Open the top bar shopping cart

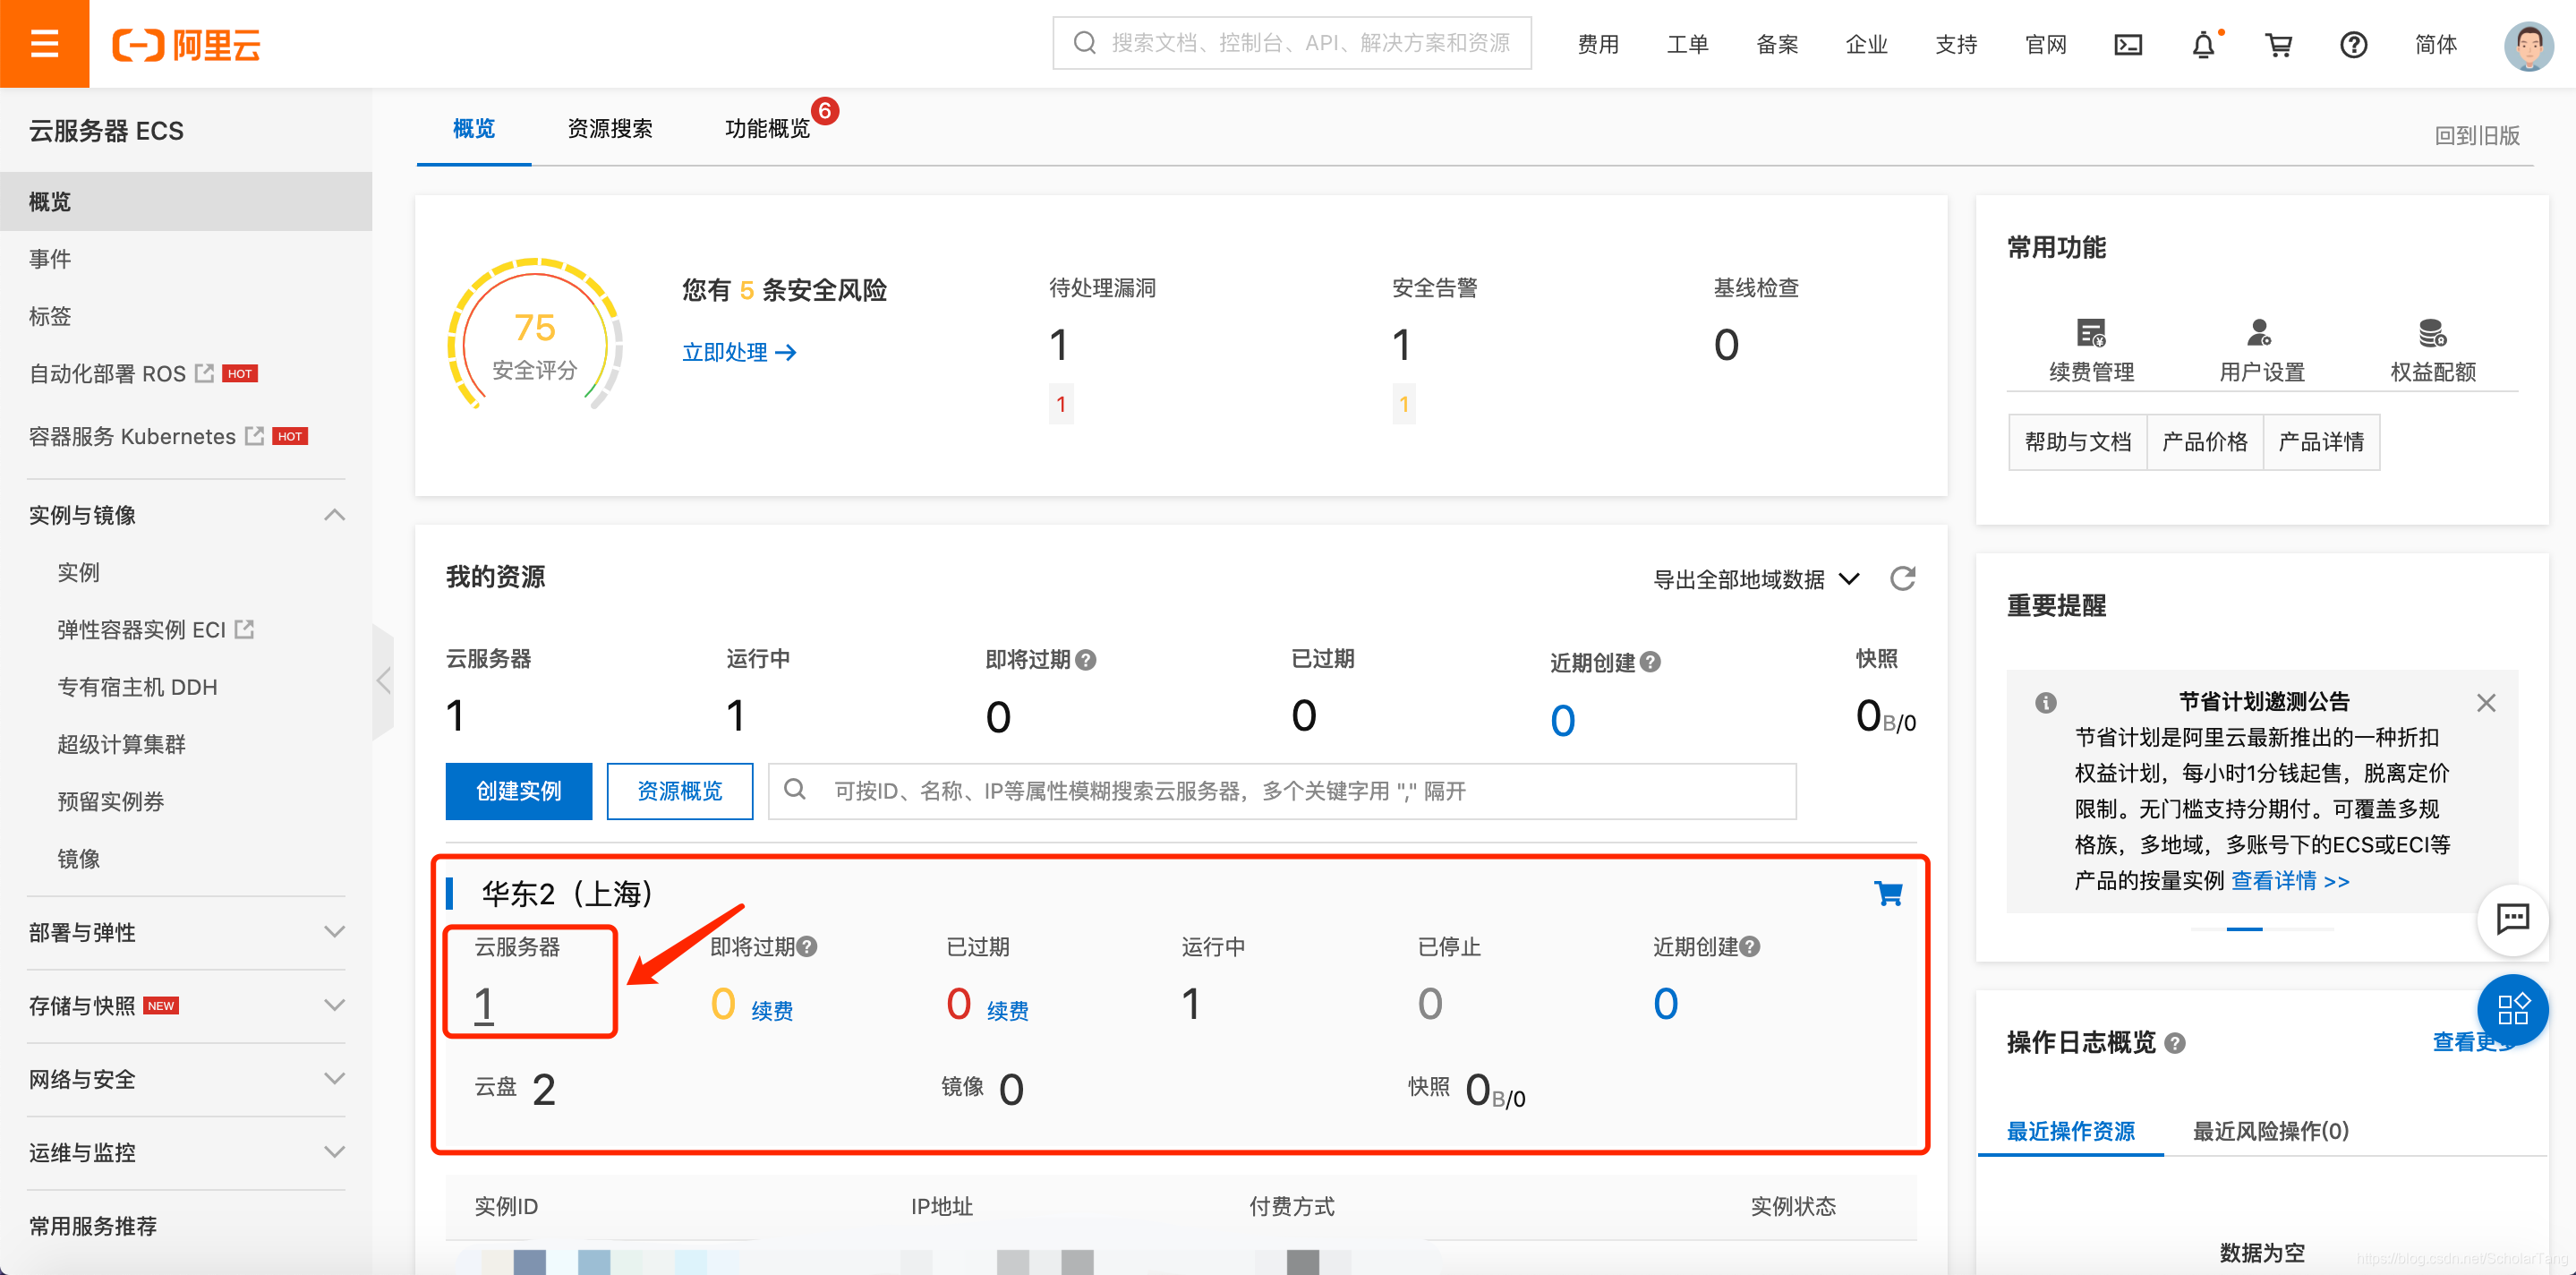click(2278, 44)
